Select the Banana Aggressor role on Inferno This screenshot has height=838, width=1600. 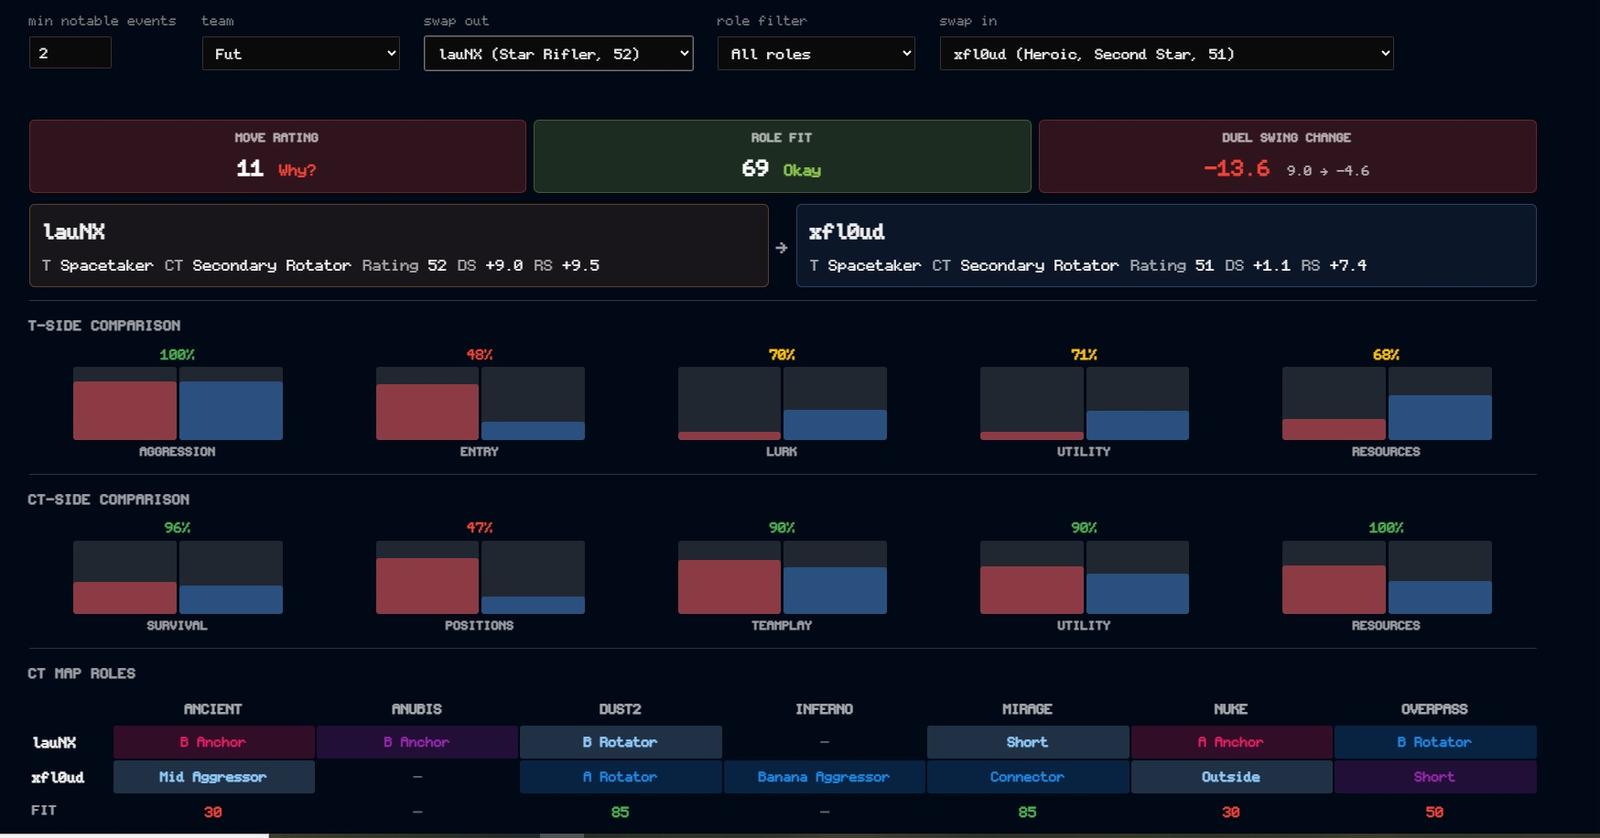824,777
